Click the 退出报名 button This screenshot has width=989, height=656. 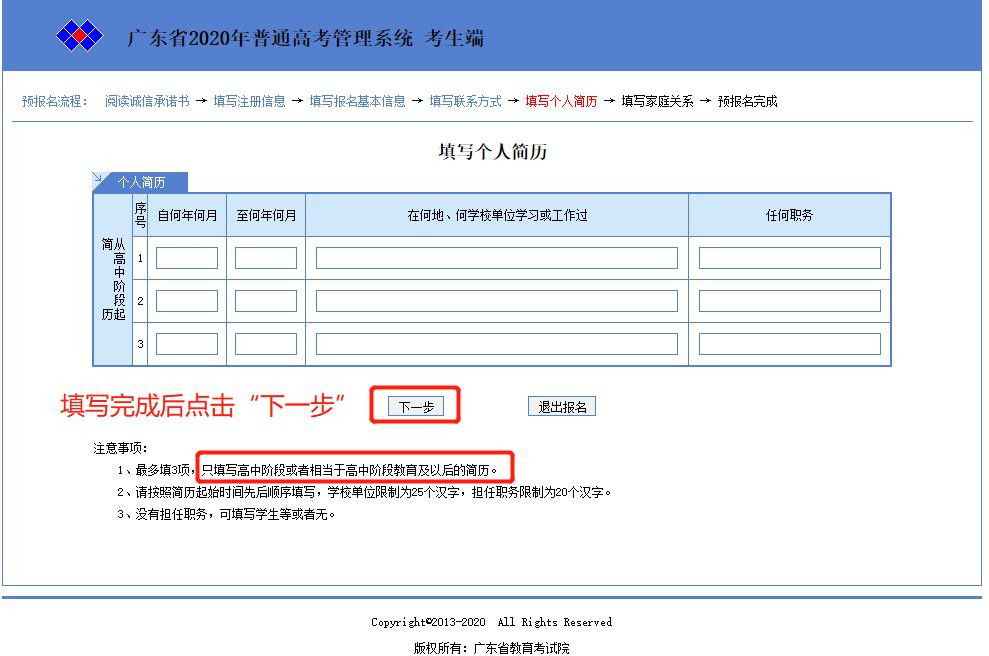562,406
